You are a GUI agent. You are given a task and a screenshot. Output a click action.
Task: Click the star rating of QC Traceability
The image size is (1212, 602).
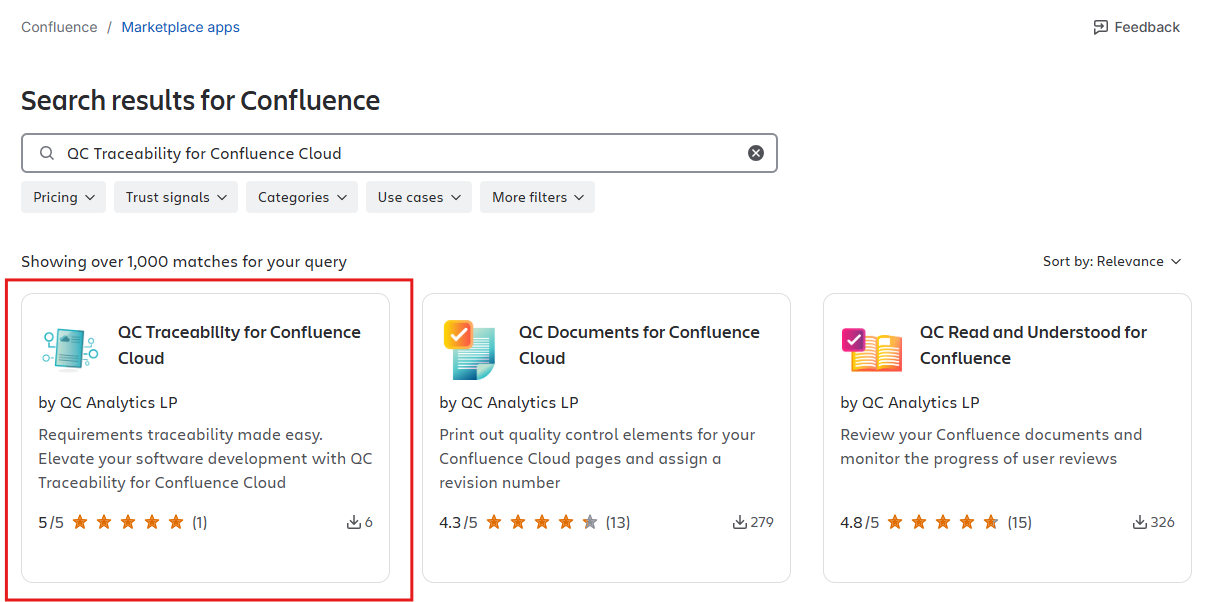pyautogui.click(x=128, y=522)
